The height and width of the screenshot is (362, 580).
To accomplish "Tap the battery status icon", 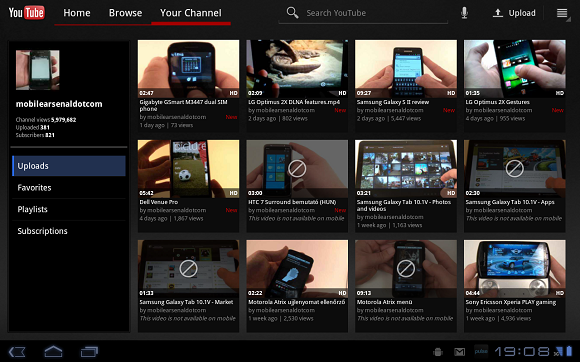I will (569, 351).
